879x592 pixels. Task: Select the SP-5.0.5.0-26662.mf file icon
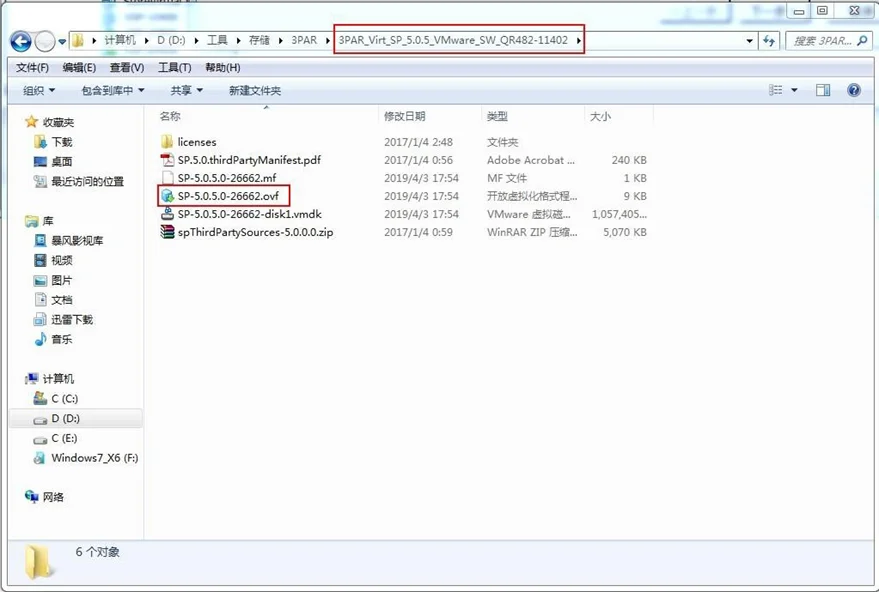pos(167,178)
